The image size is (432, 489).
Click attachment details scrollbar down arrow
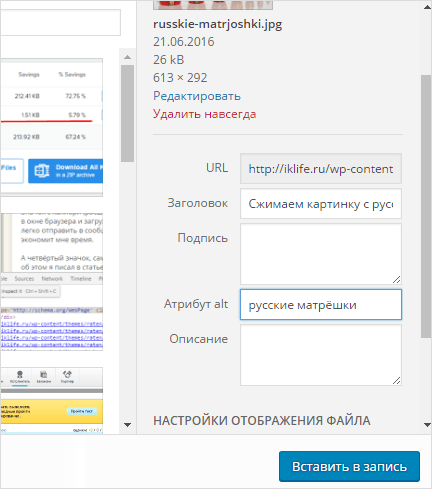point(427,425)
